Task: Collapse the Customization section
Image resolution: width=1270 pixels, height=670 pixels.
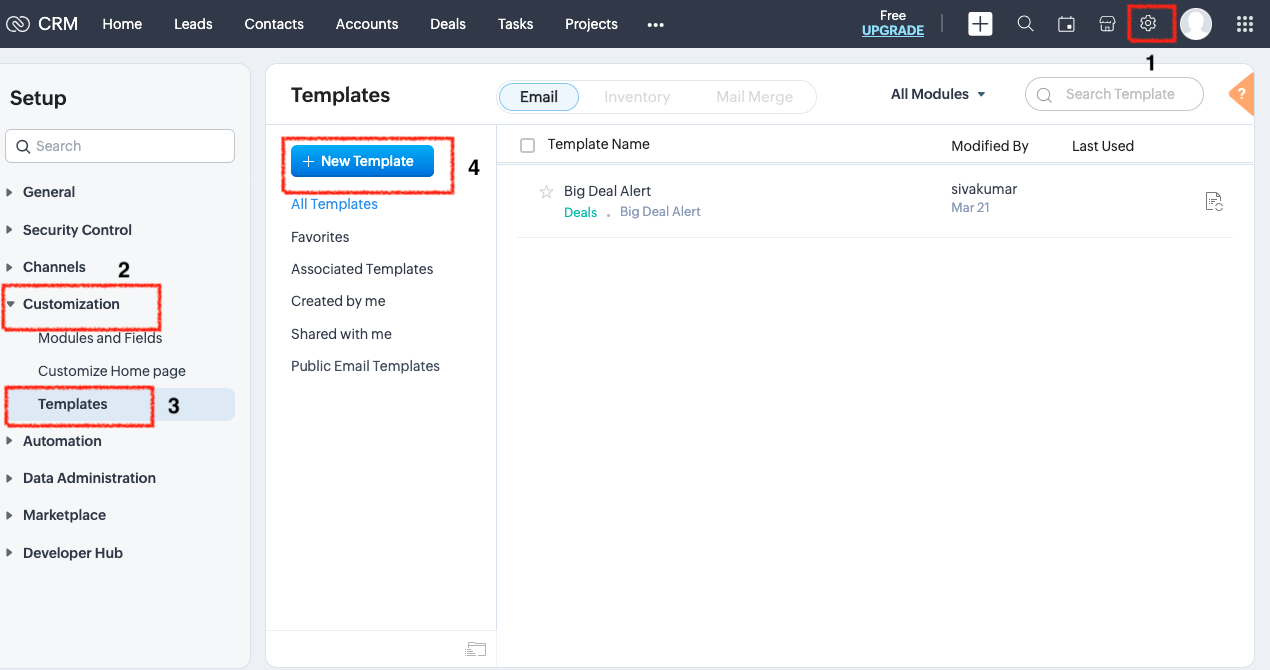Action: click(71, 303)
